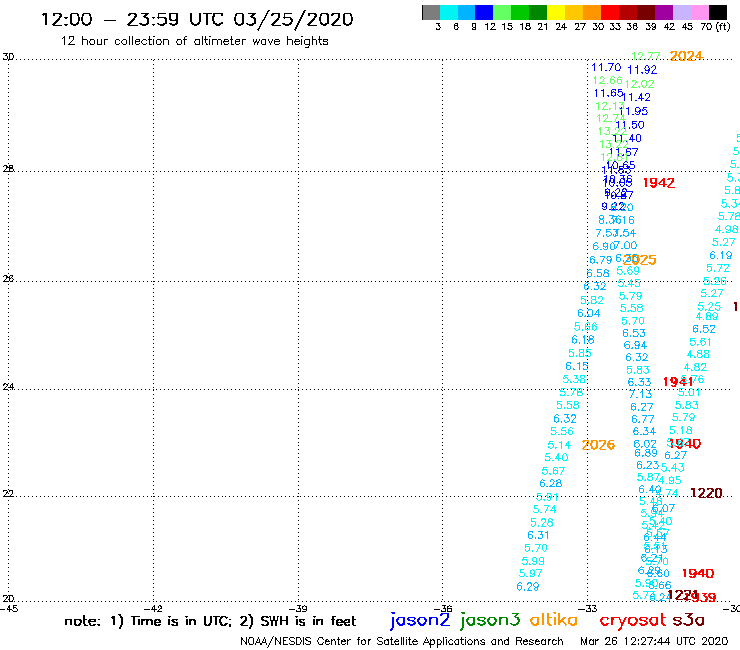
Task: Click the wave height value '5.14'
Action: pos(559,445)
